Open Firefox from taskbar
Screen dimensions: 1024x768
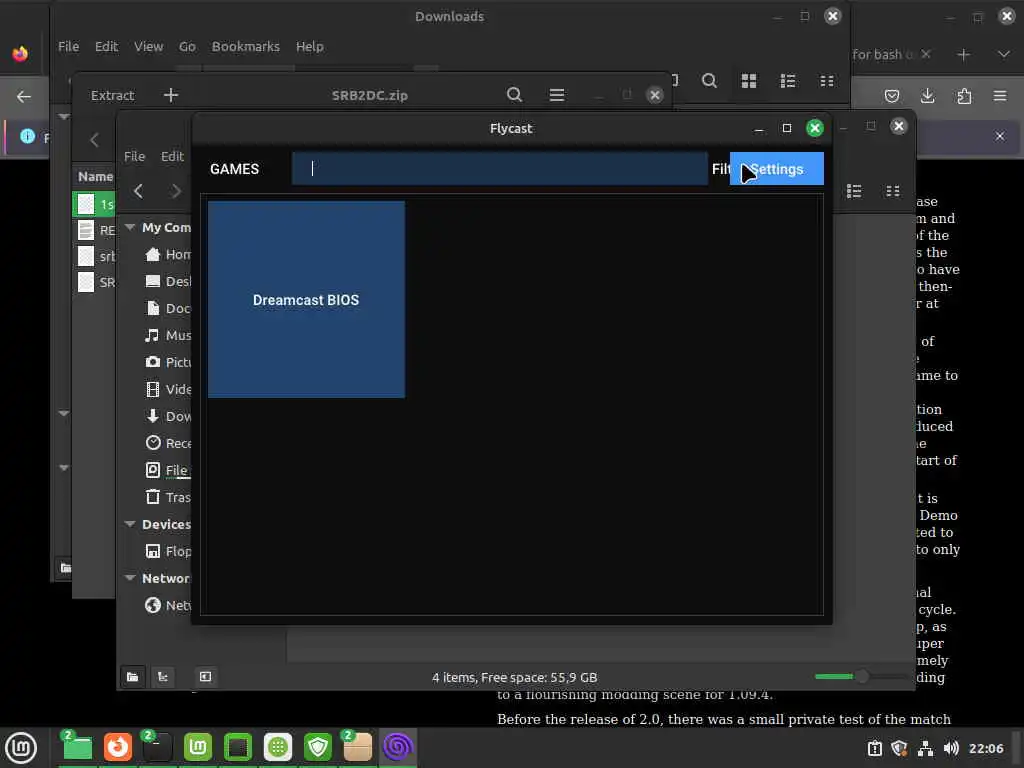pos(118,747)
